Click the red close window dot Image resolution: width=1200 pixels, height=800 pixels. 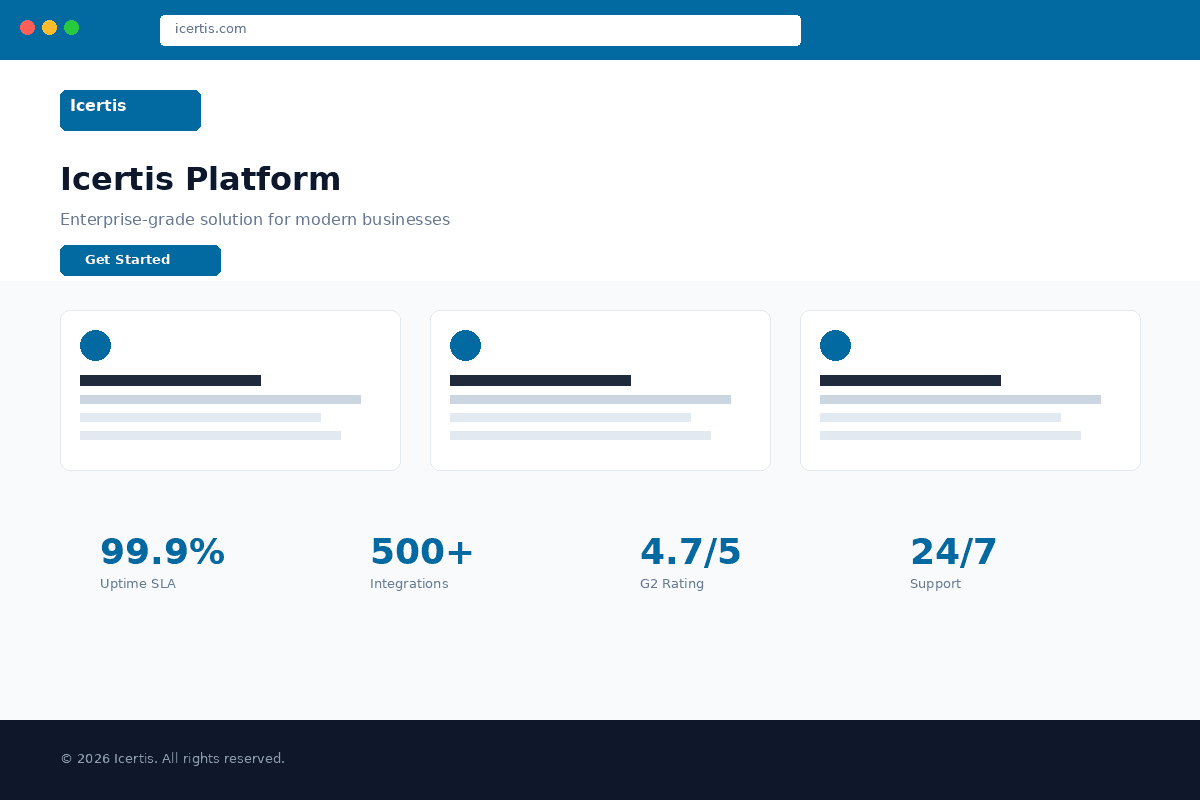(x=27, y=27)
